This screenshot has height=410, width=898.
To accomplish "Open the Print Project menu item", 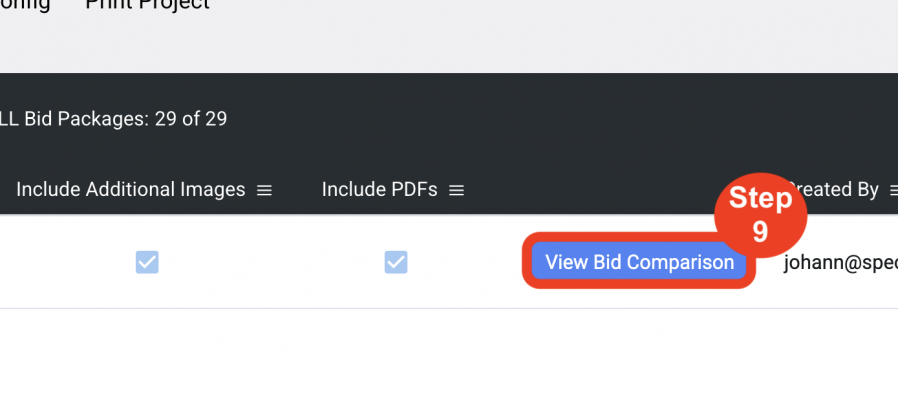I will tap(147, 5).
